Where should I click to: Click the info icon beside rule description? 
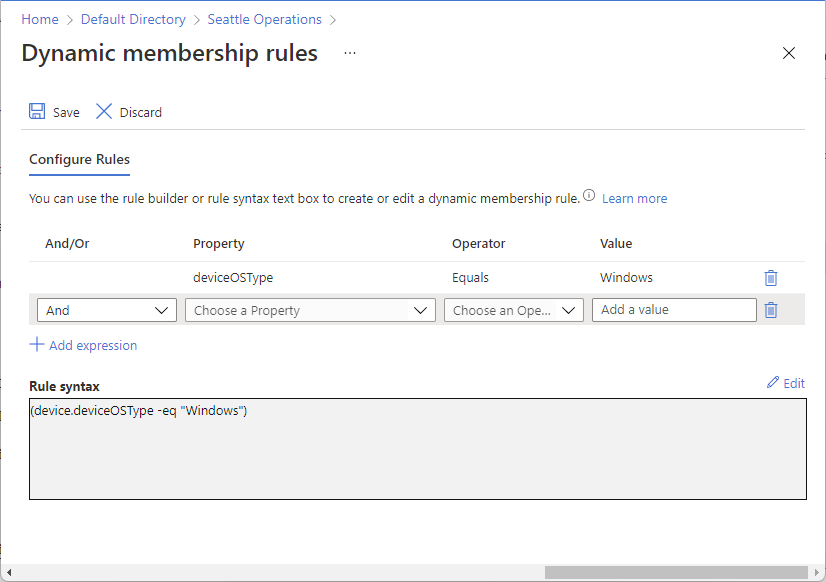pos(589,195)
